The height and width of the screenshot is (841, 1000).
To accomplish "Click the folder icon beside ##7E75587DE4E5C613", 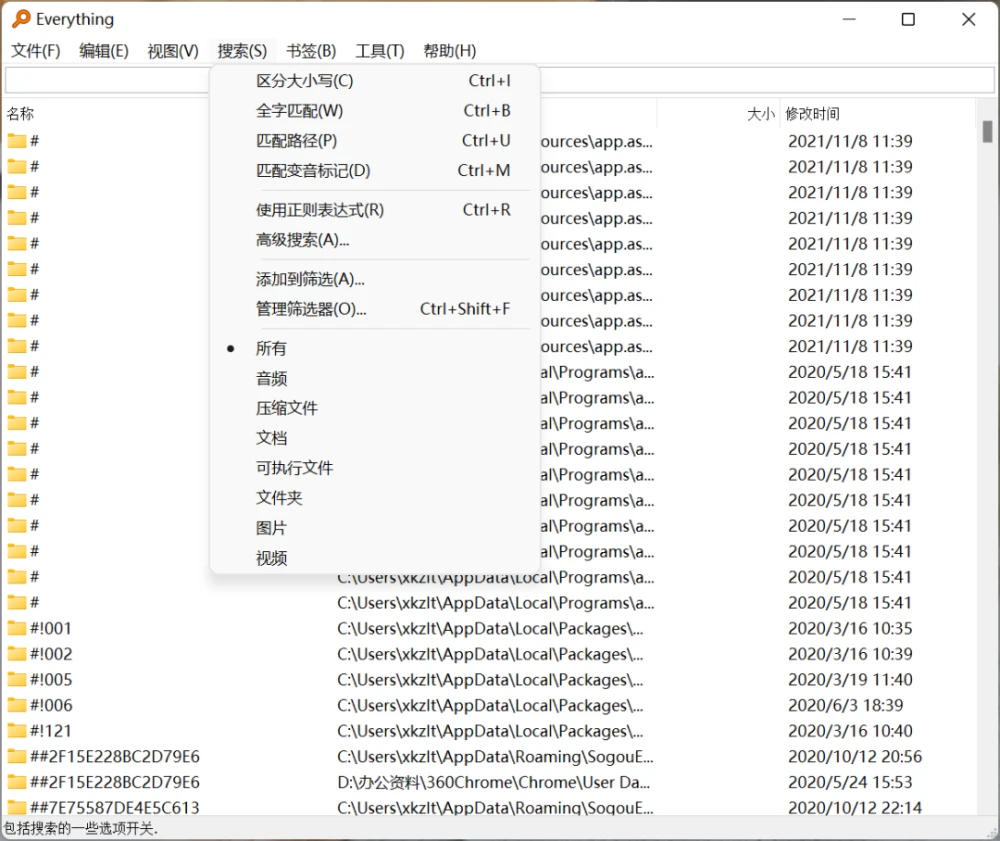I will (19, 807).
